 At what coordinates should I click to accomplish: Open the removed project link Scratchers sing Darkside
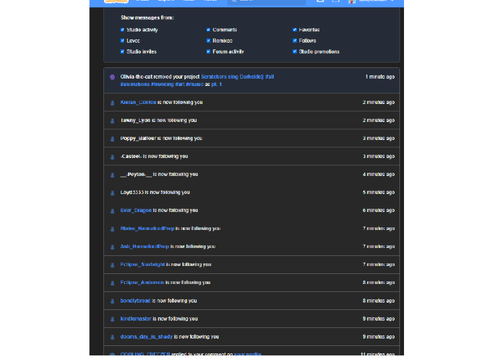pyautogui.click(x=237, y=77)
